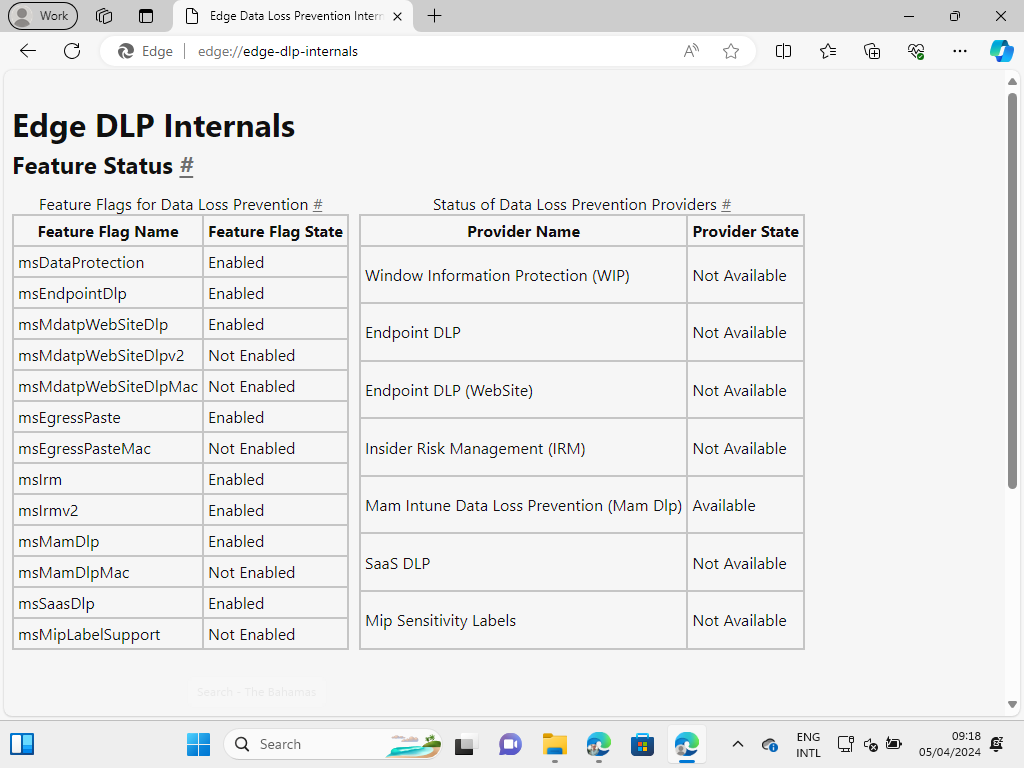Open Browser essentials

[x=914, y=51]
